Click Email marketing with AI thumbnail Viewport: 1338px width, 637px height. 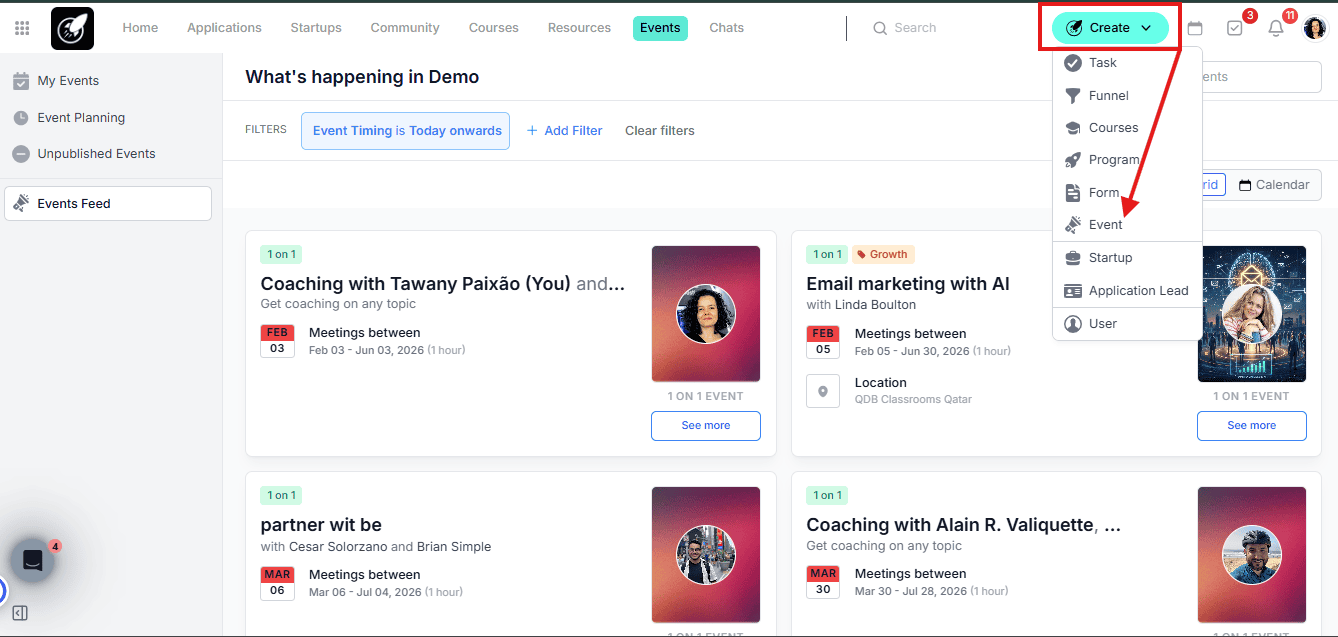coord(1252,314)
